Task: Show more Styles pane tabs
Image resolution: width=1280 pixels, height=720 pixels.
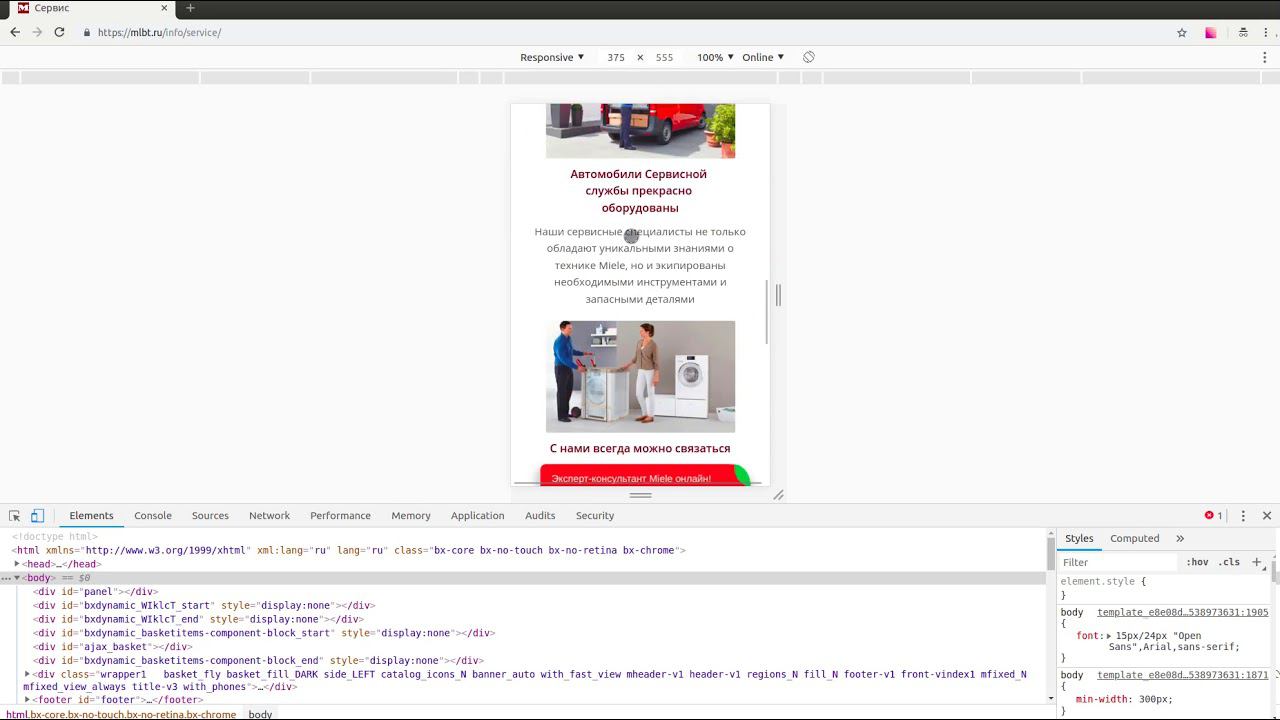Action: coord(1180,538)
